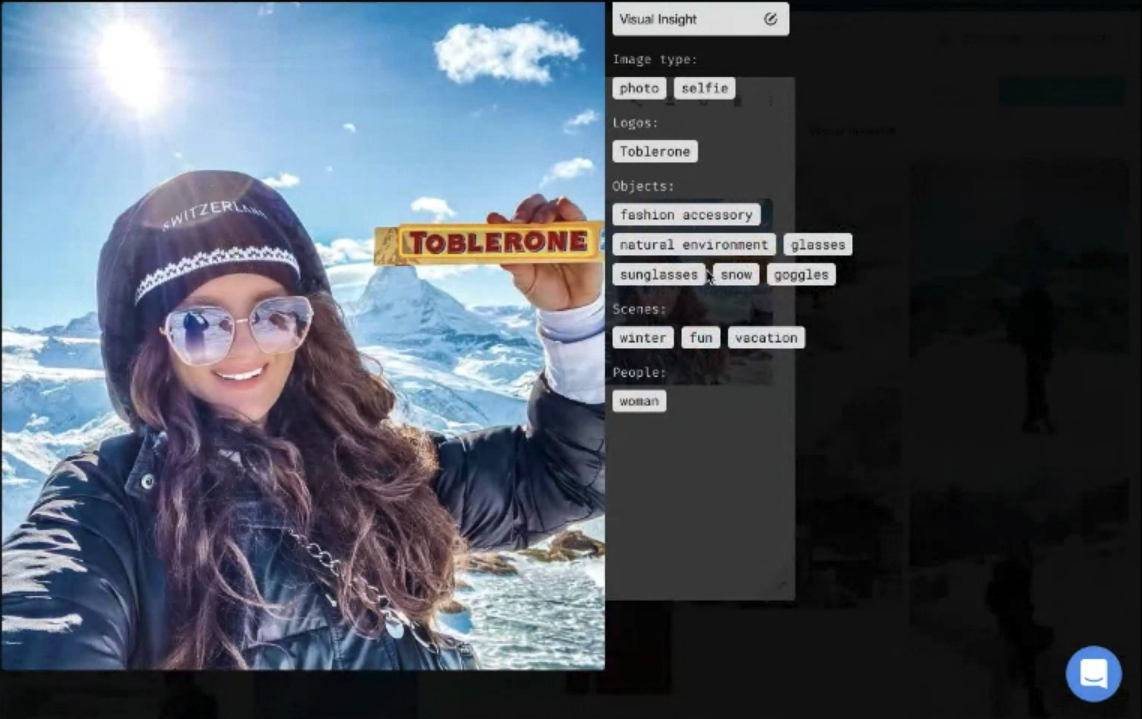Screen dimensions: 1142x719
Task: Select the 'photo' image type tag
Action: point(639,88)
